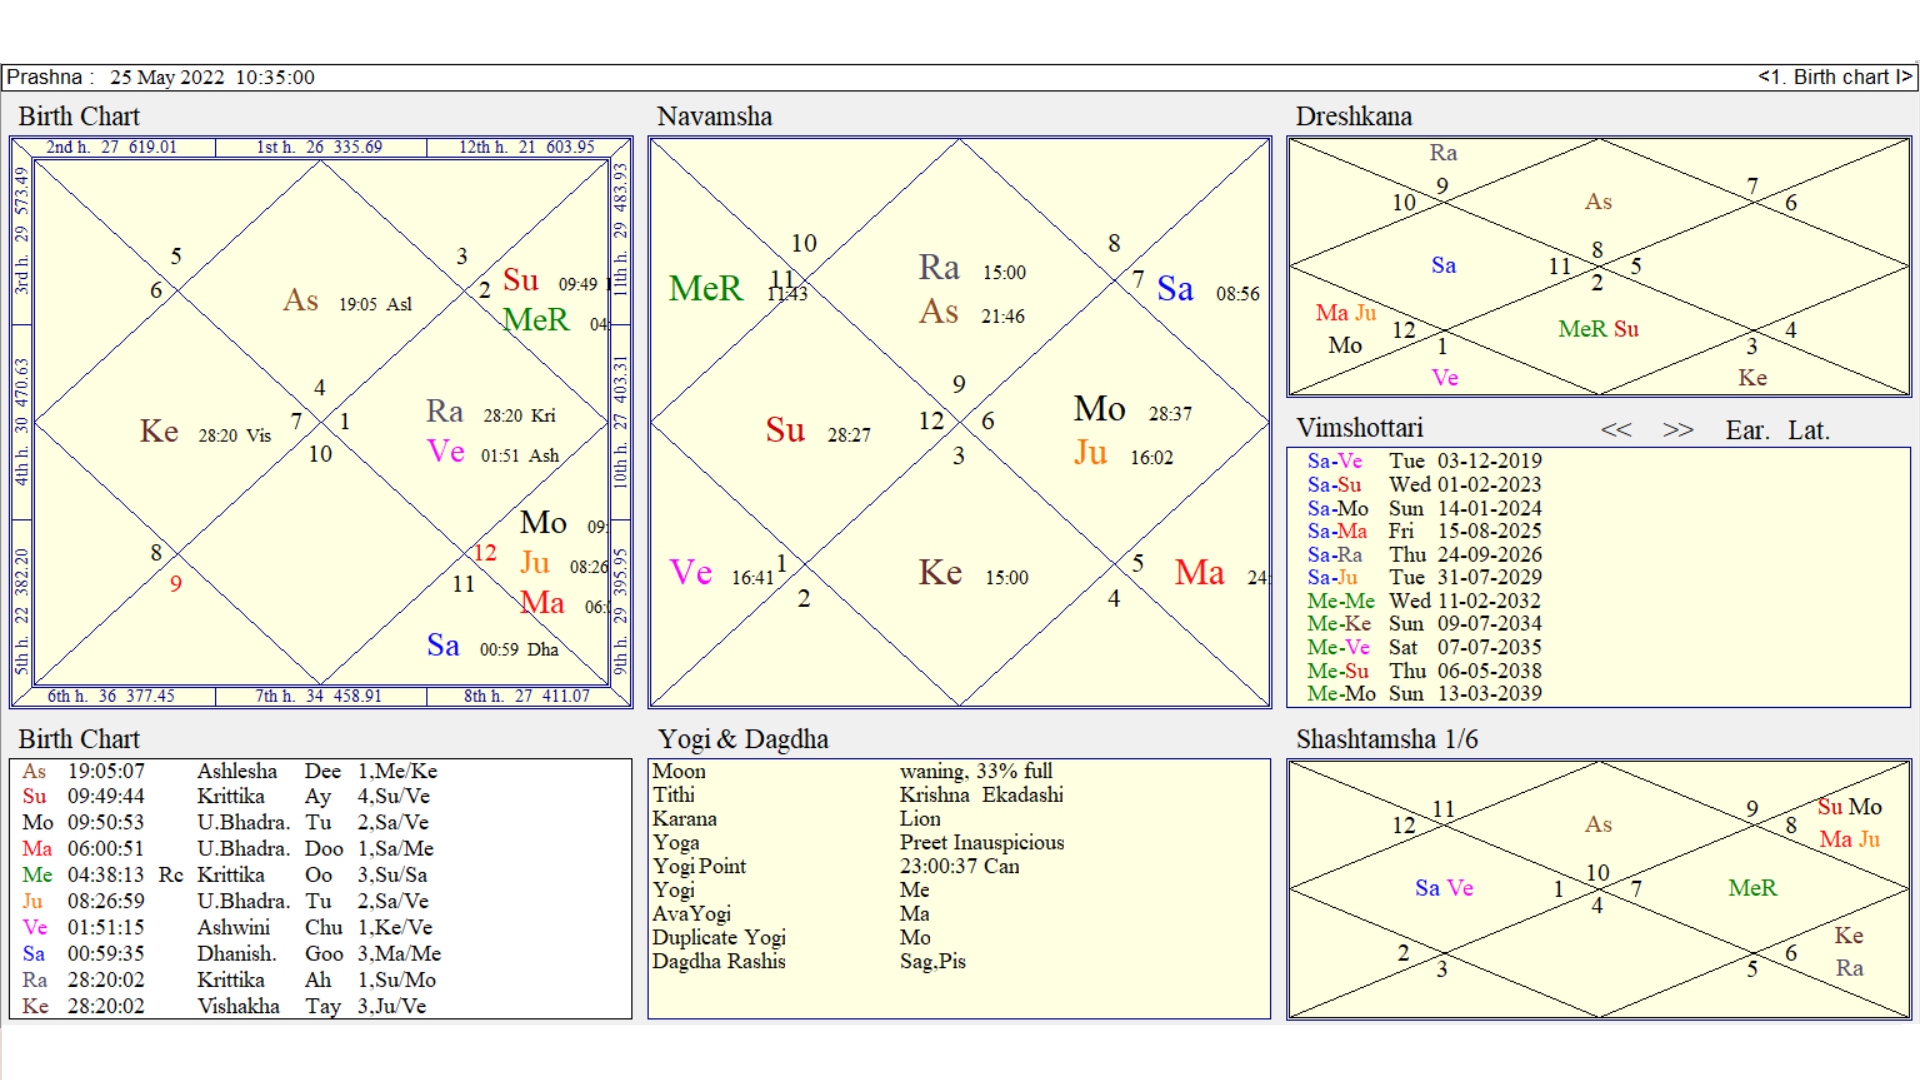The height and width of the screenshot is (1080, 1920).
Task: Click the MeR retrograde Mercury label in Navamsha
Action: coord(705,289)
